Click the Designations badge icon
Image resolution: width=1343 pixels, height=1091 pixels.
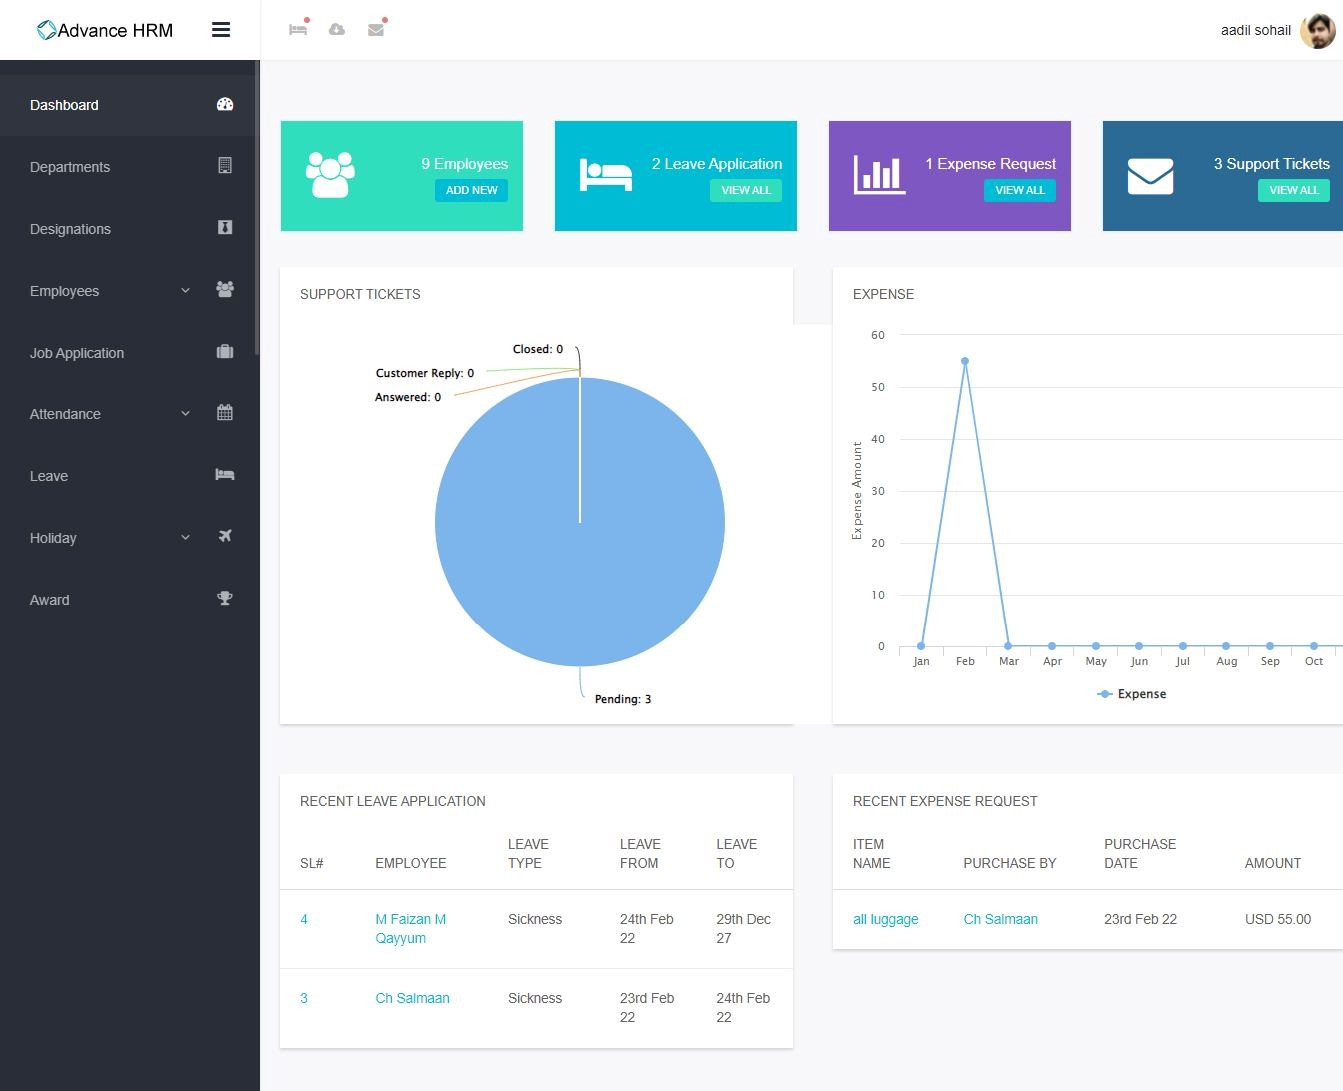pyautogui.click(x=225, y=228)
